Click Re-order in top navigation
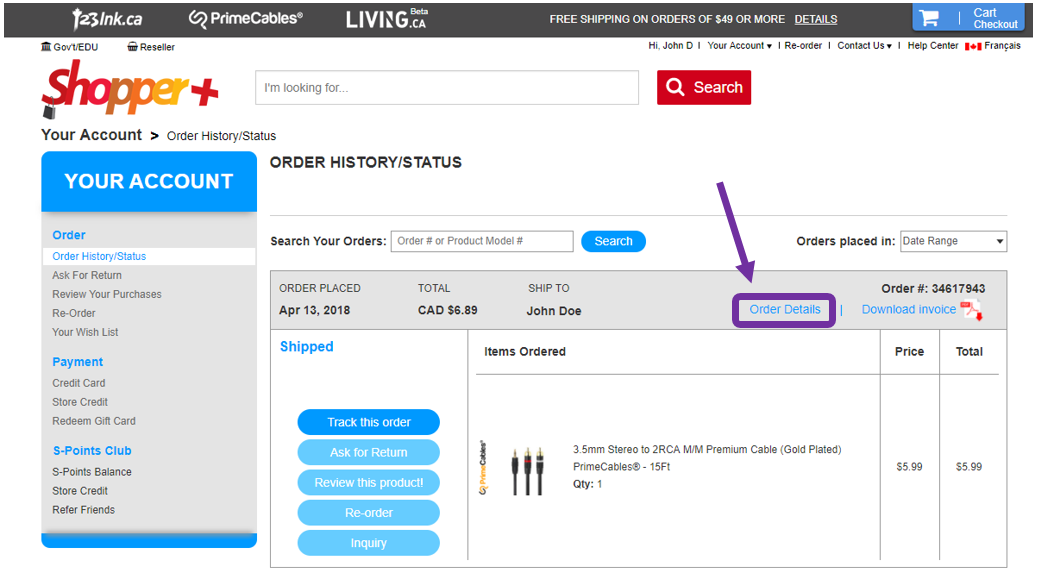This screenshot has height=576, width=1037. (803, 46)
